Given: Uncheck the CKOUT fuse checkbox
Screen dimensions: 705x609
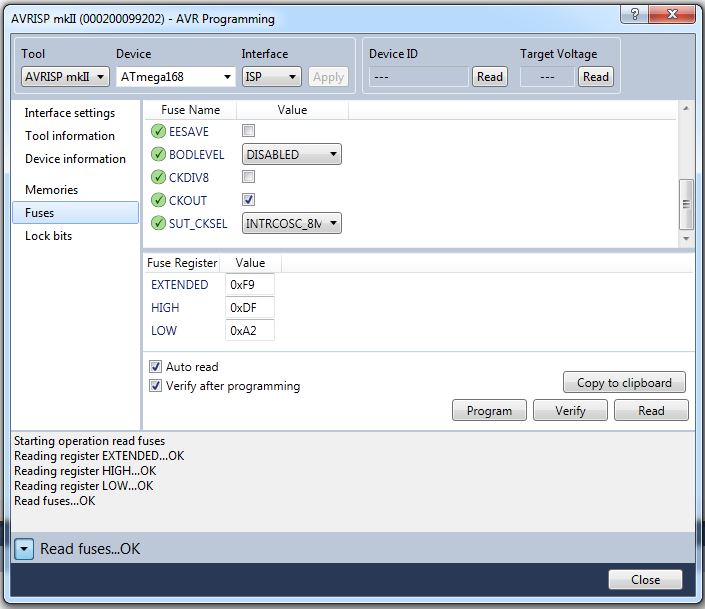Looking at the screenshot, I should [248, 199].
